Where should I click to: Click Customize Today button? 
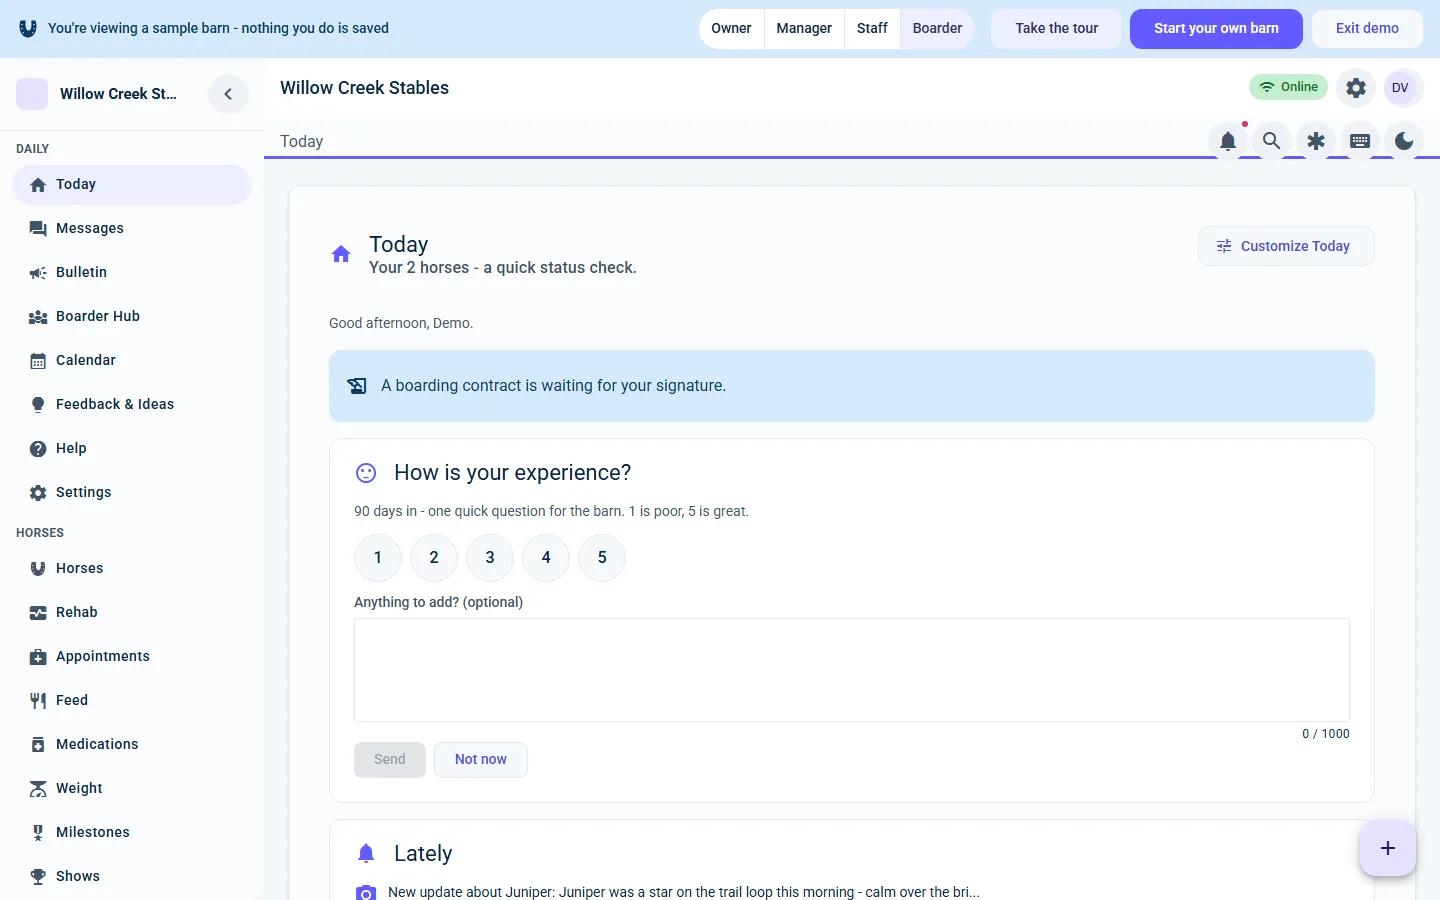(x=1286, y=246)
